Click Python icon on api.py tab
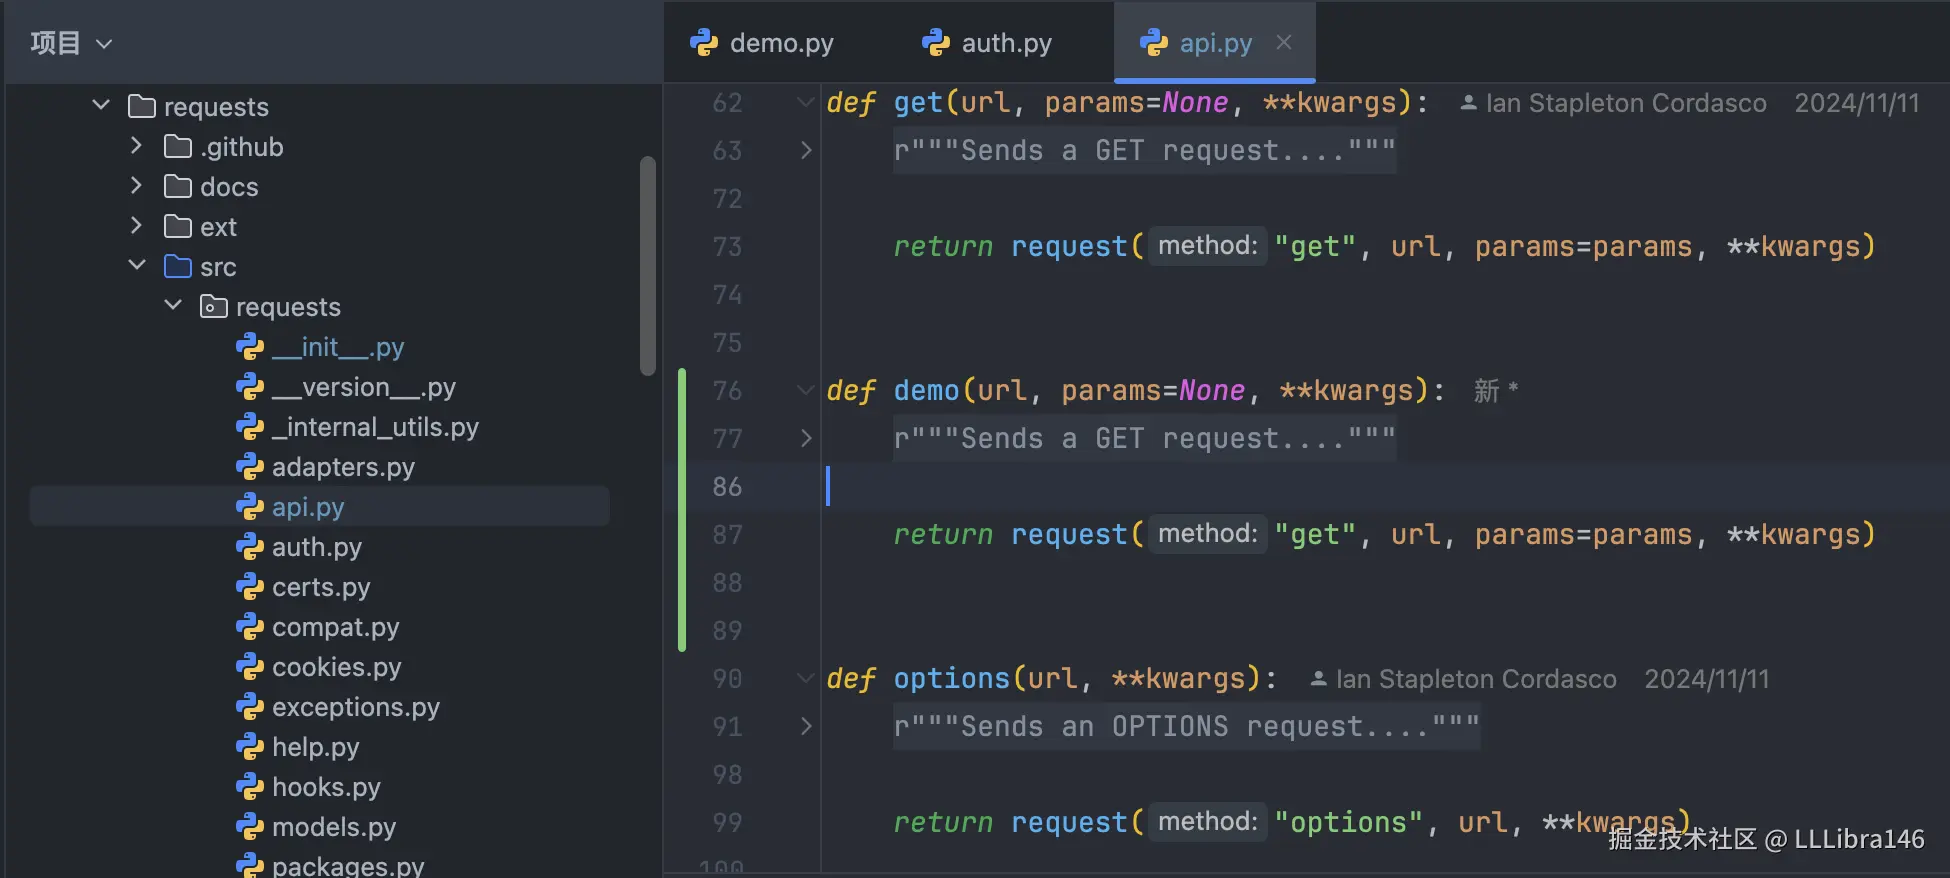This screenshot has height=878, width=1950. pos(1154,42)
